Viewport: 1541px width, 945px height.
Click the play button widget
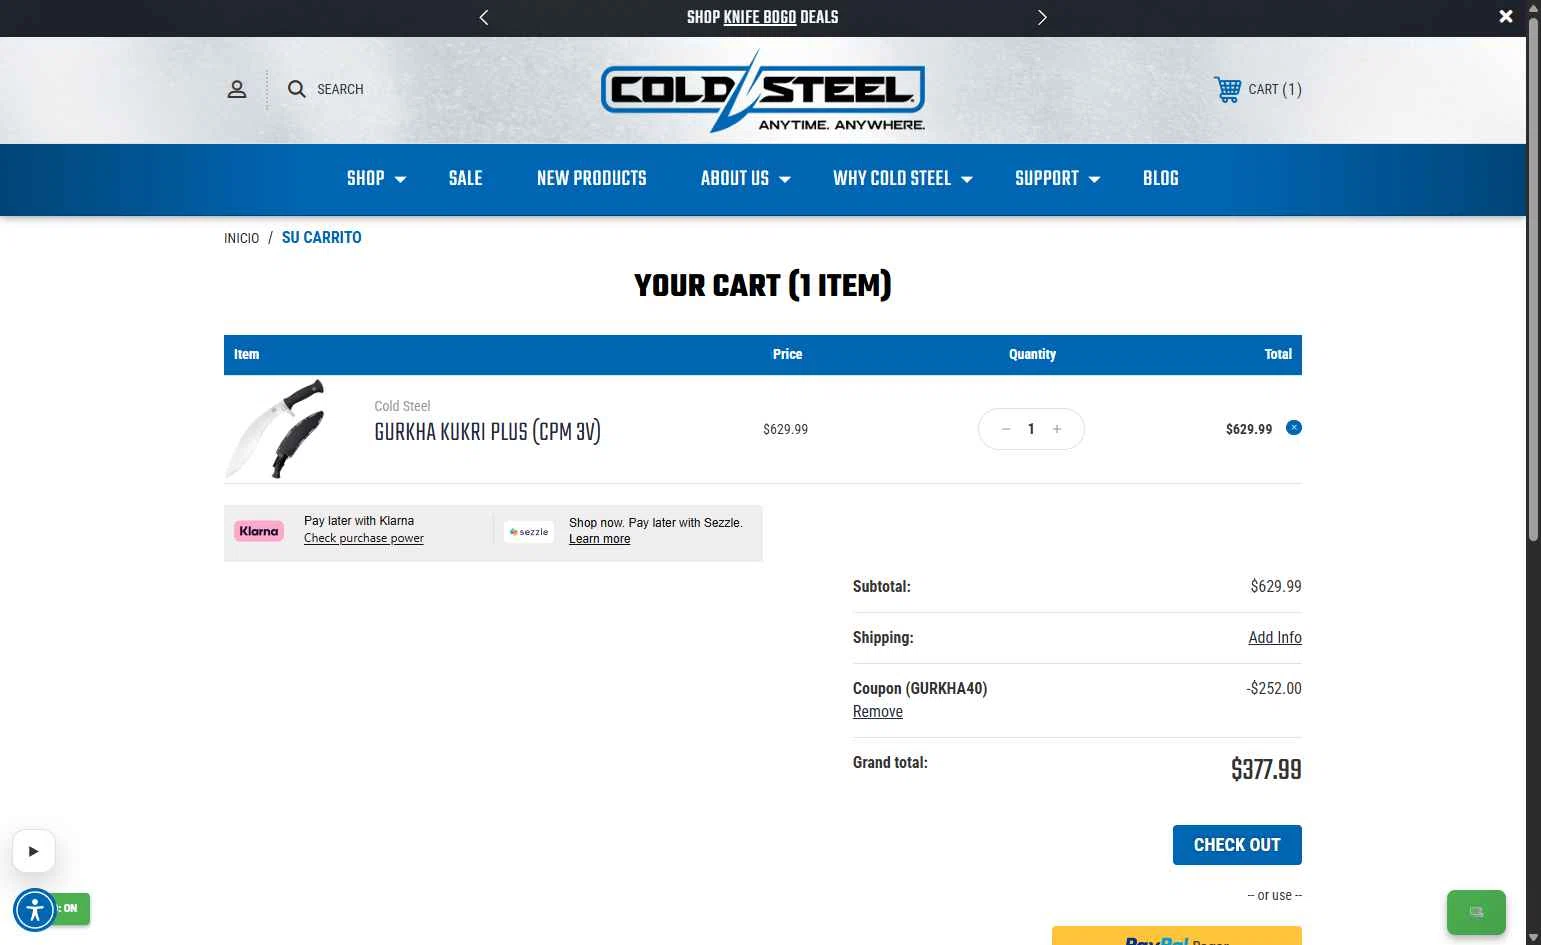coord(34,851)
